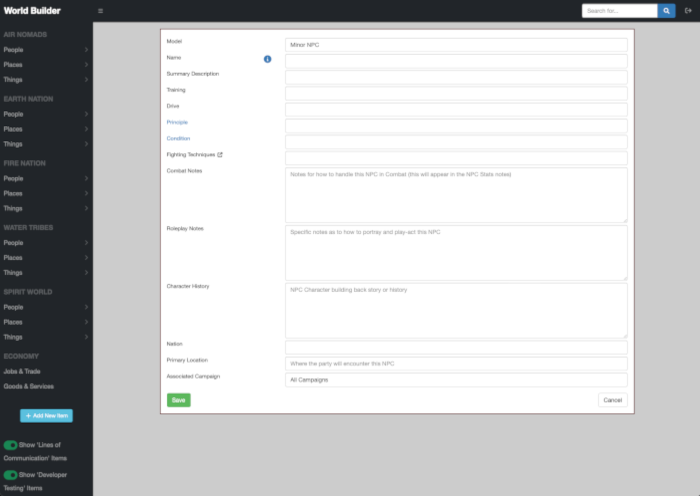
Task: Open the Associated Campaign field
Action: coord(456,380)
